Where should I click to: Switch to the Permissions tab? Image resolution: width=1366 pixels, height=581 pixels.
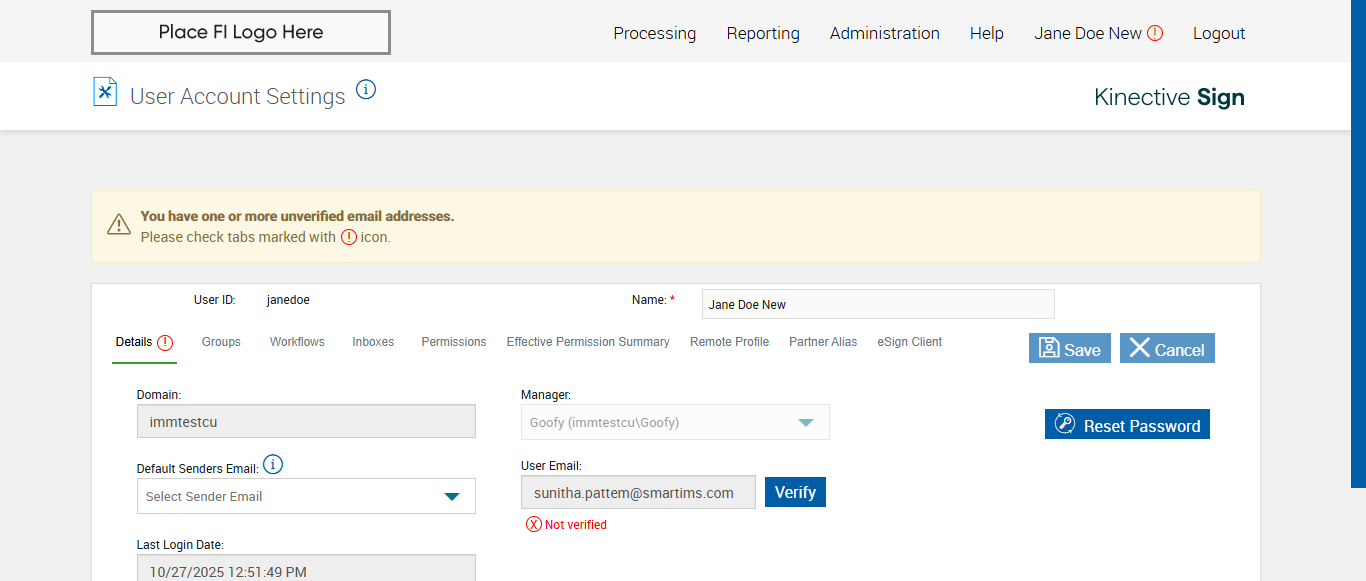pyautogui.click(x=453, y=342)
